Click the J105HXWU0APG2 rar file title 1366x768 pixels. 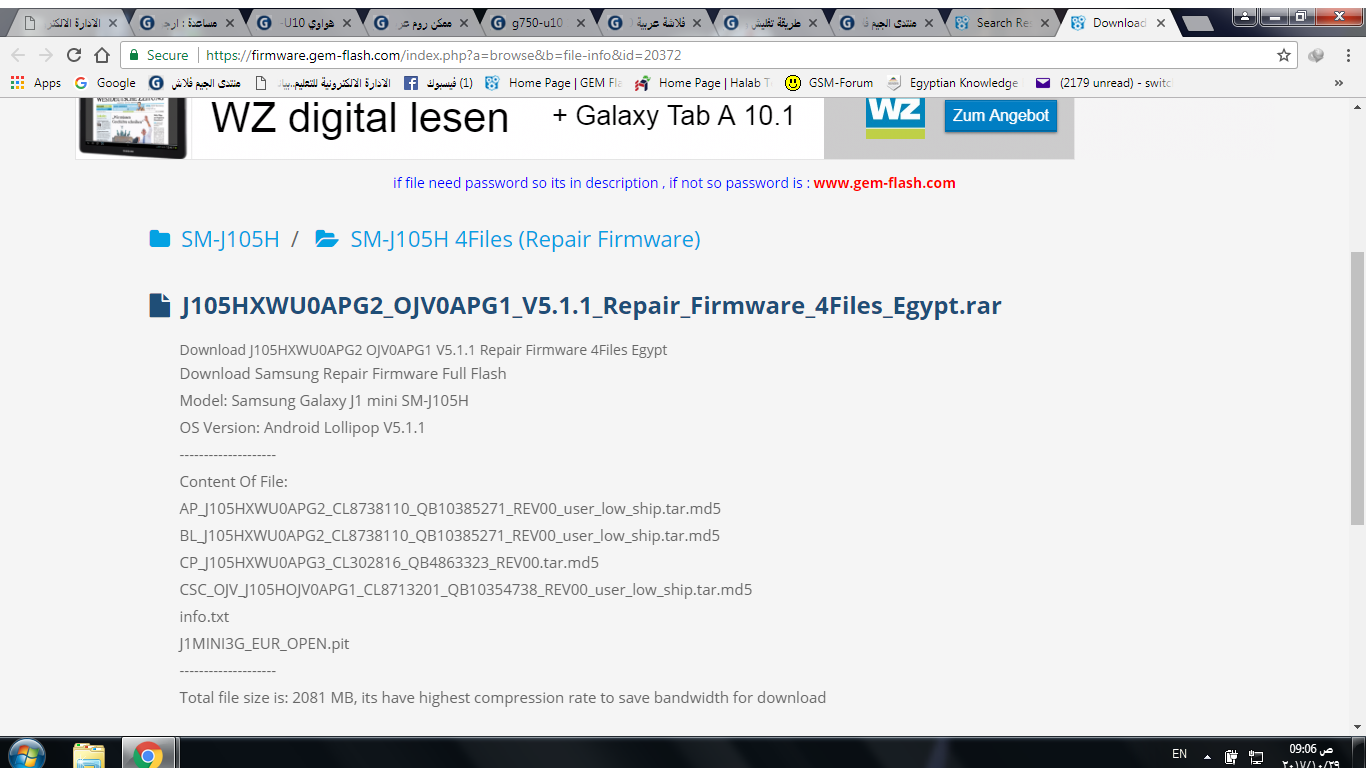[591, 306]
